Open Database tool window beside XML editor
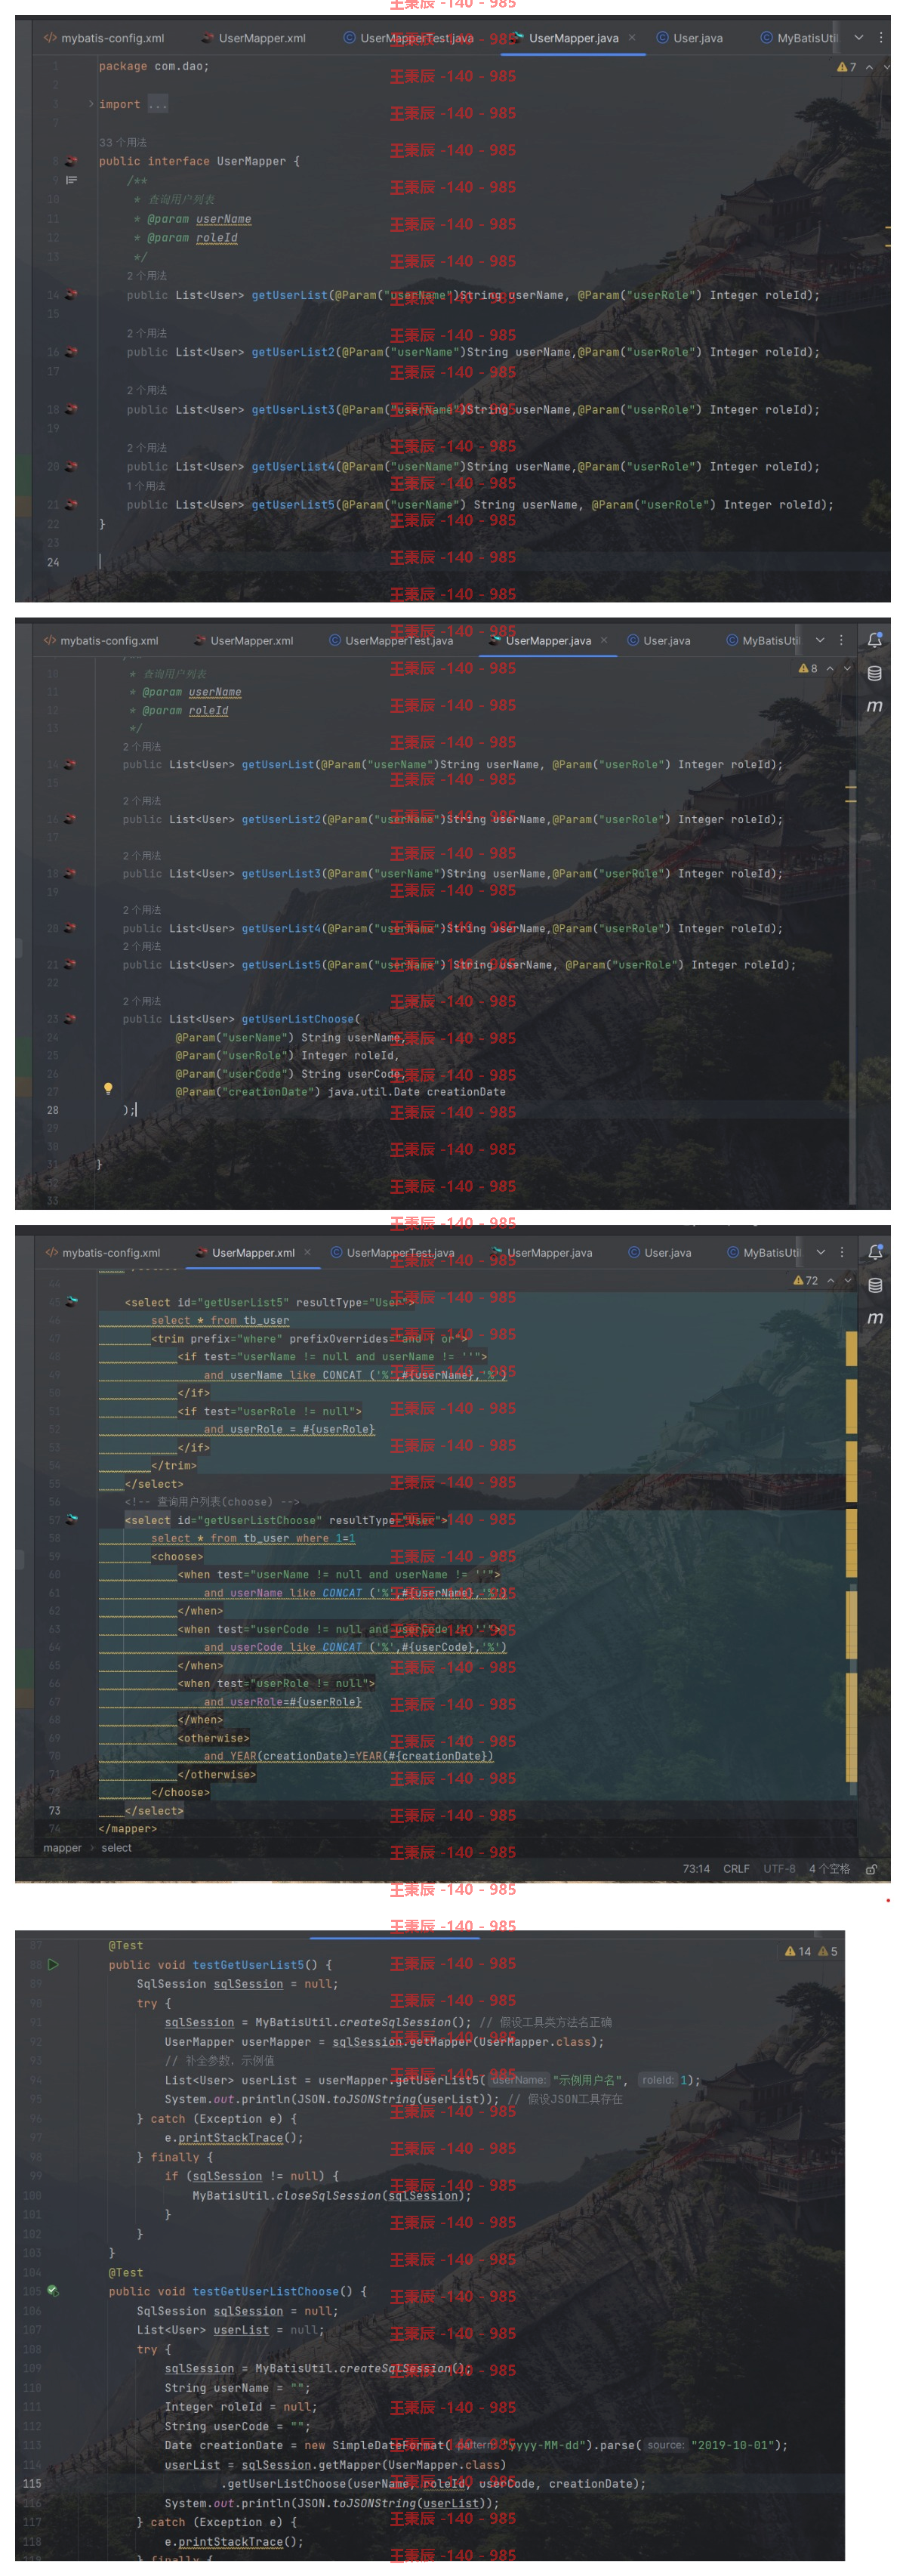Image resolution: width=906 pixels, height=2576 pixels. point(875,1286)
